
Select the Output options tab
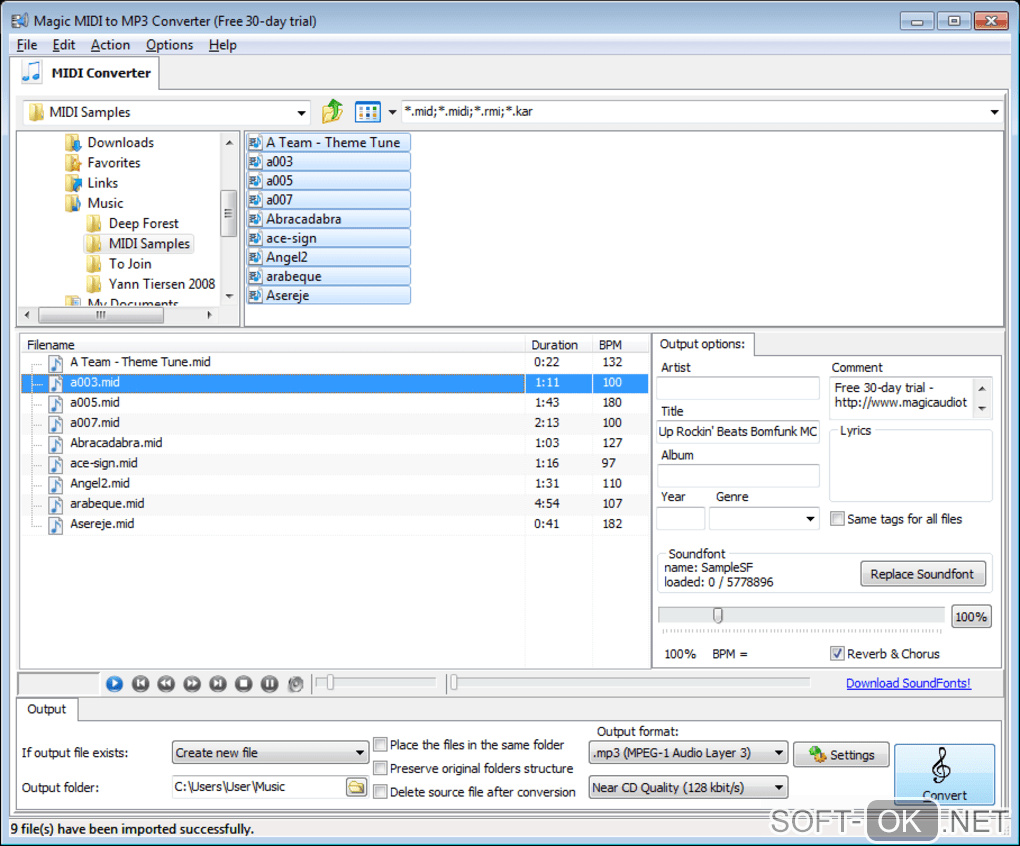[x=703, y=344]
